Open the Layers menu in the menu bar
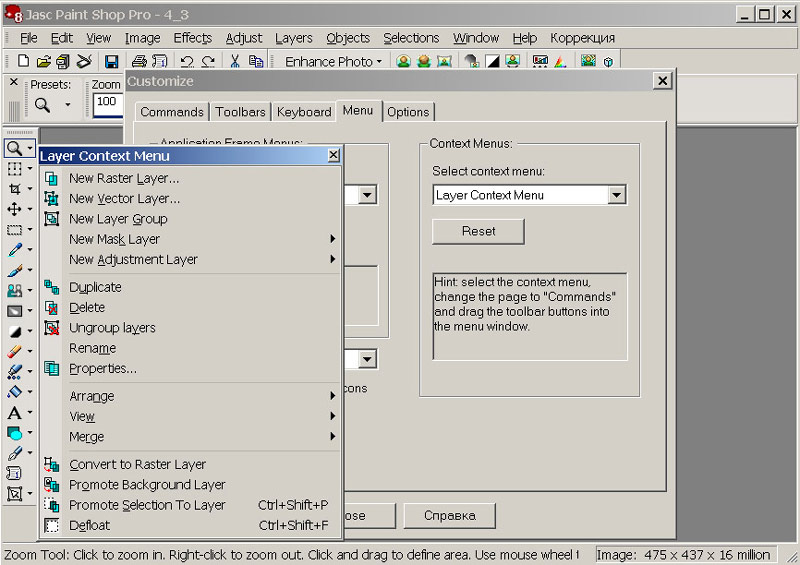The width and height of the screenshot is (800, 565). tap(293, 38)
